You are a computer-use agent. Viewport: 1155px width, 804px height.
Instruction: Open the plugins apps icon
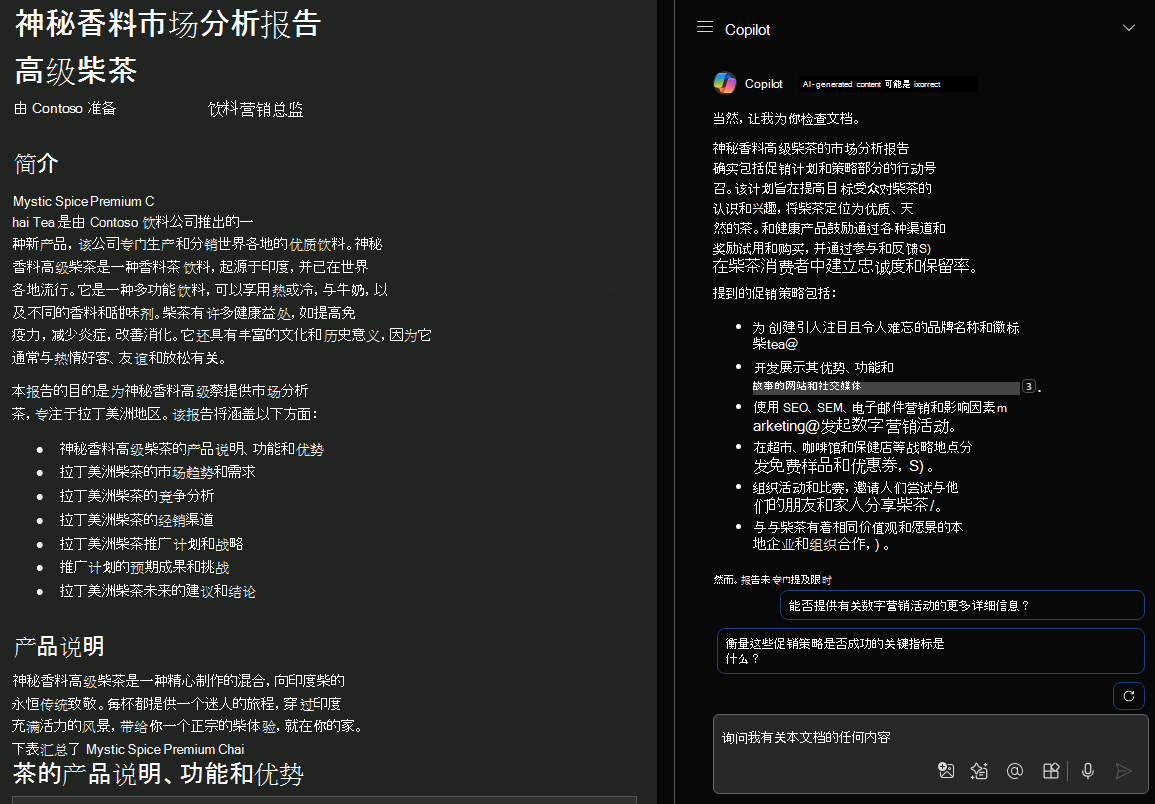point(1051,771)
